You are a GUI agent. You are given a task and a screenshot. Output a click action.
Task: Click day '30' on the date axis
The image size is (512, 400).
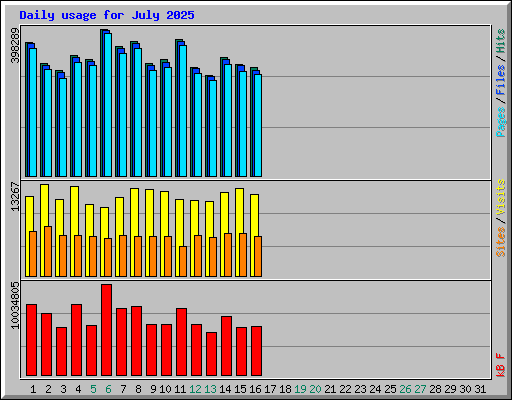point(465,389)
